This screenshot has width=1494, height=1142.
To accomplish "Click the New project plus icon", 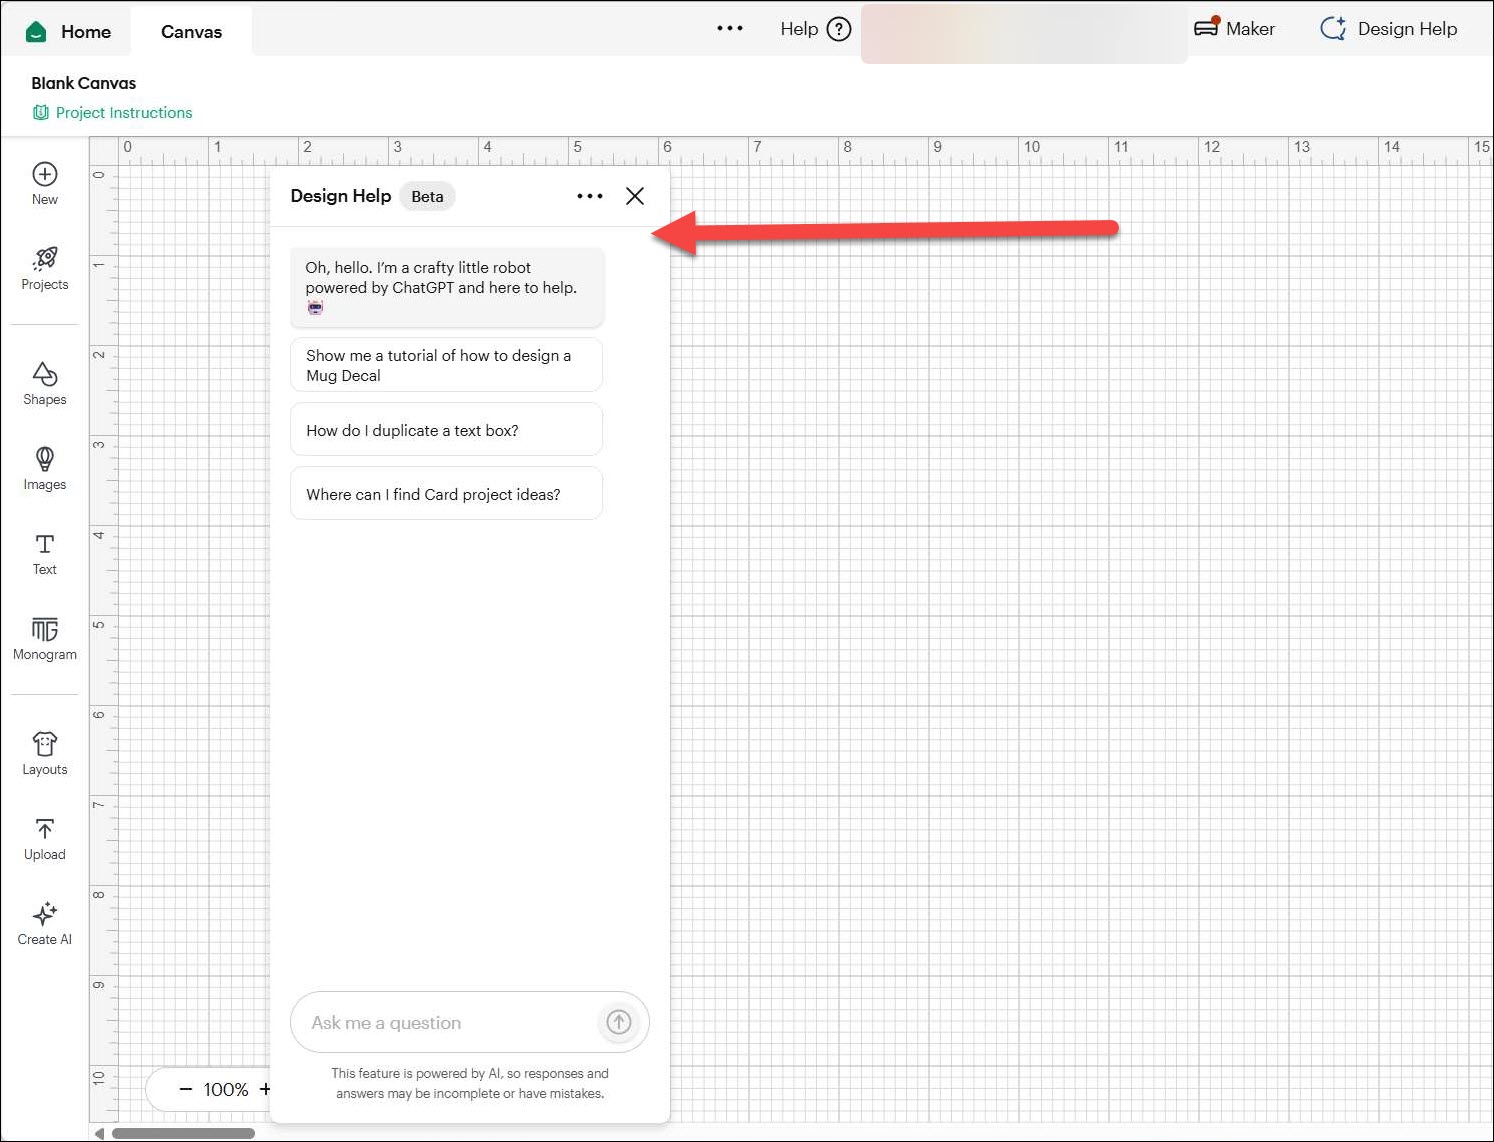I will pyautogui.click(x=45, y=174).
